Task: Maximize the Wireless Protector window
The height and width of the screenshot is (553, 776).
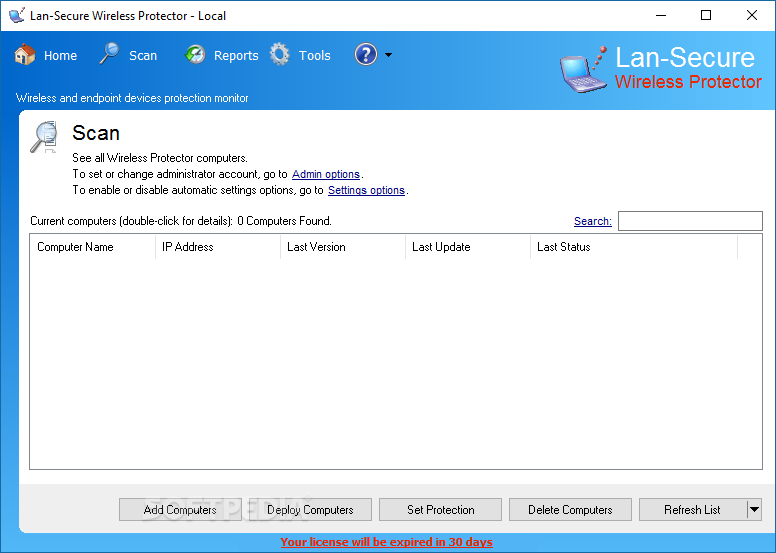Action: [706, 15]
